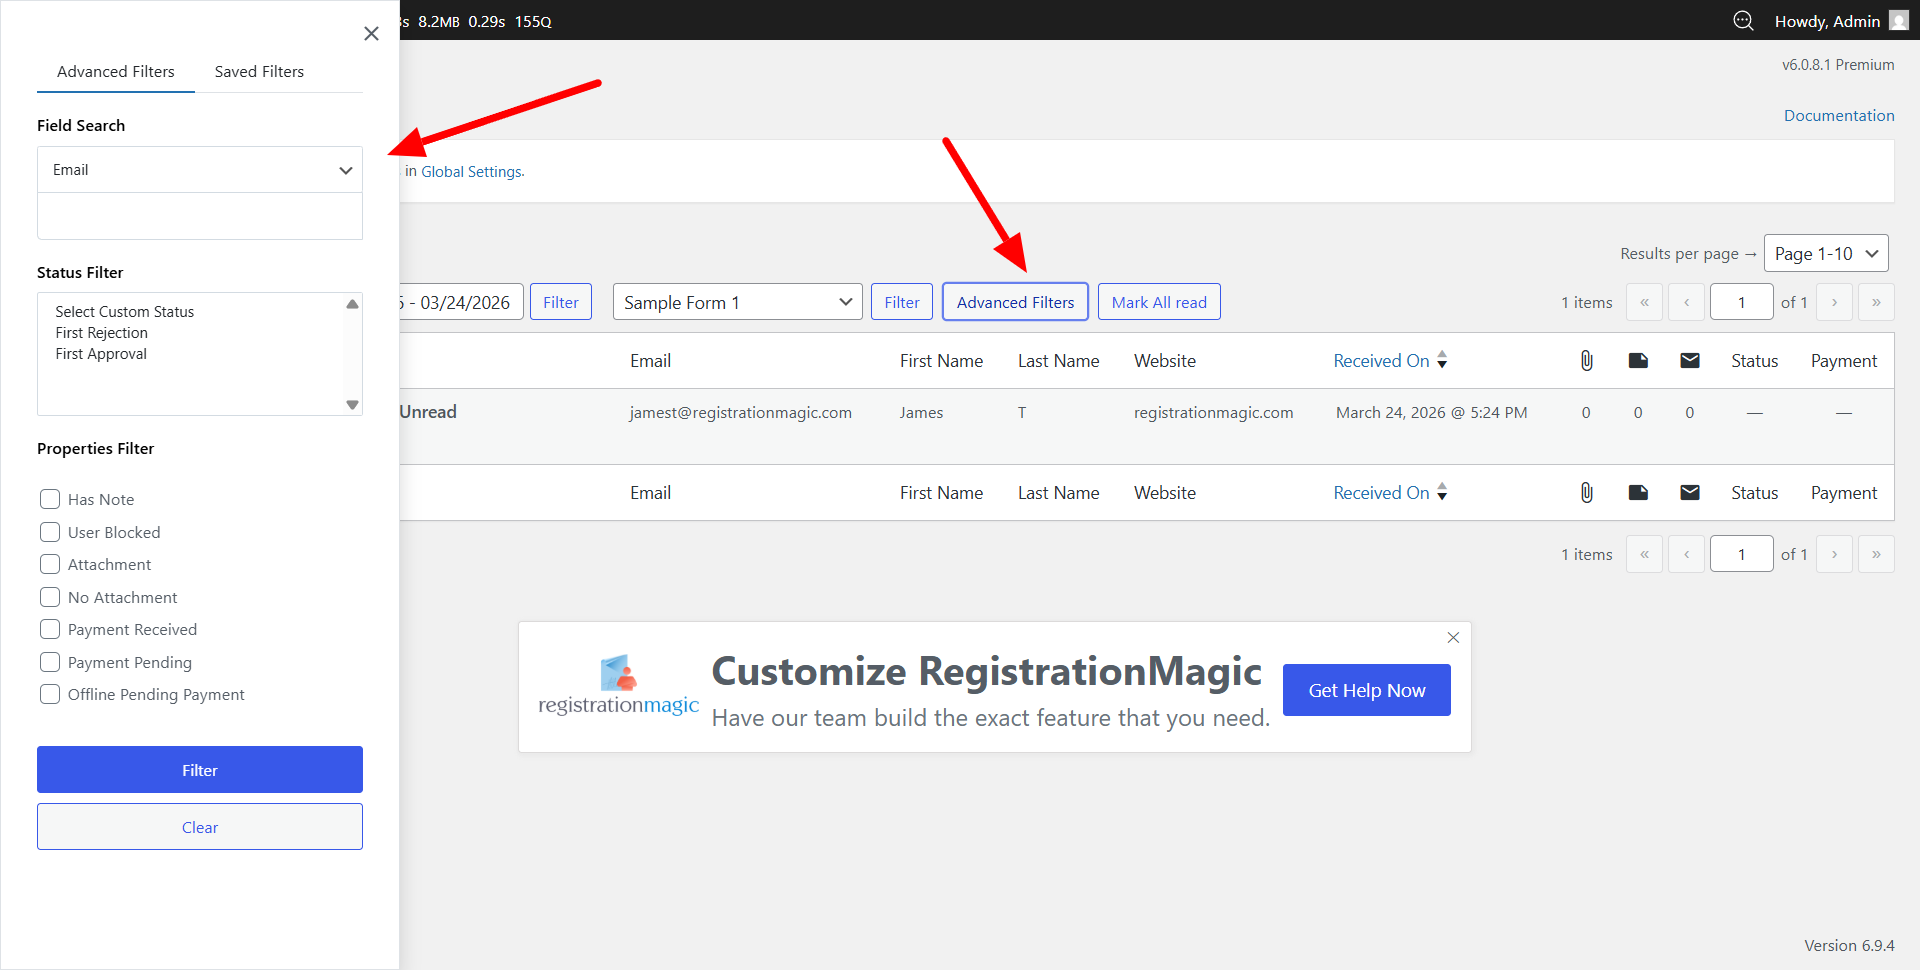This screenshot has height=970, width=1920.
Task: Click Admin avatar in top bar
Action: tap(1898, 21)
